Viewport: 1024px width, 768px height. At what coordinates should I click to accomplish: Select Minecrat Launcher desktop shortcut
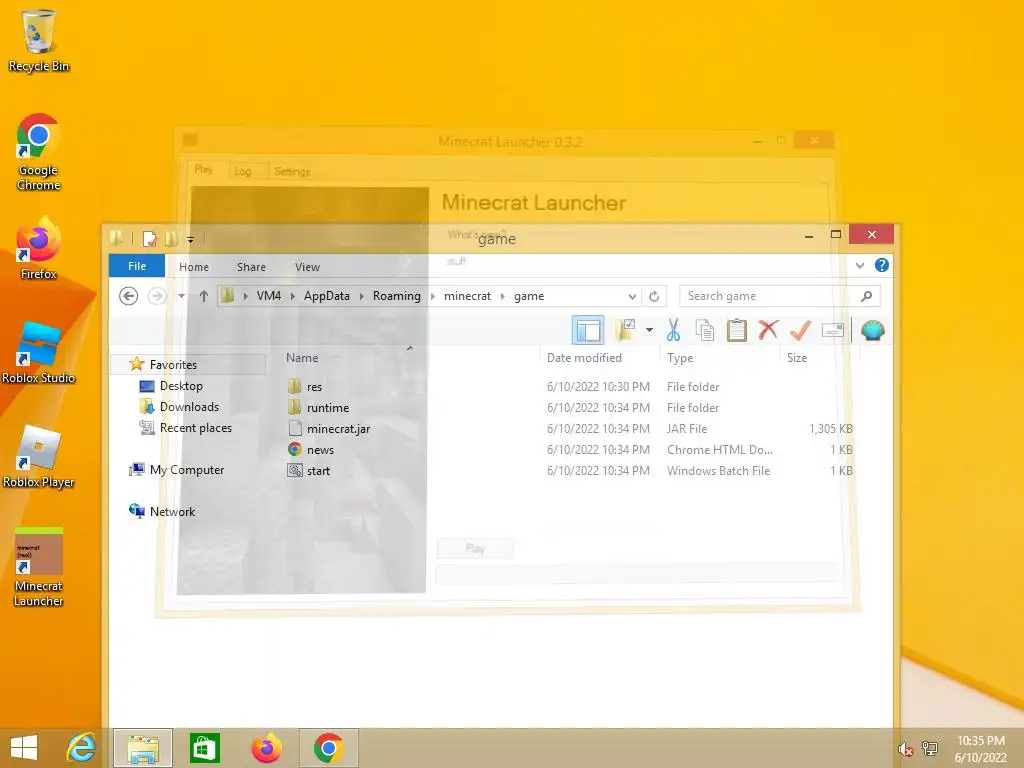(39, 567)
